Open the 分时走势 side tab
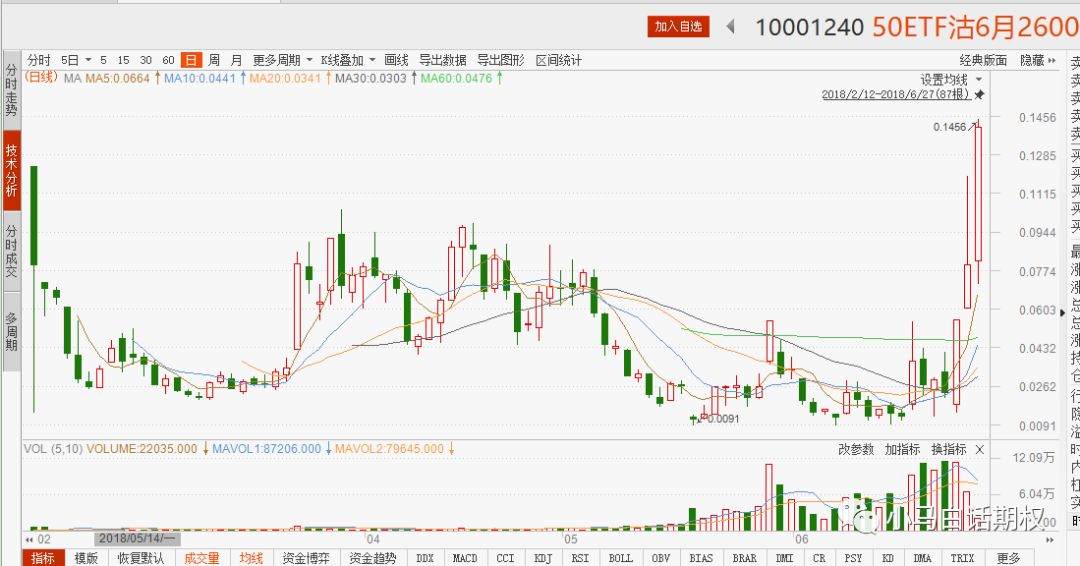This screenshot has width=1080, height=566. 11,90
